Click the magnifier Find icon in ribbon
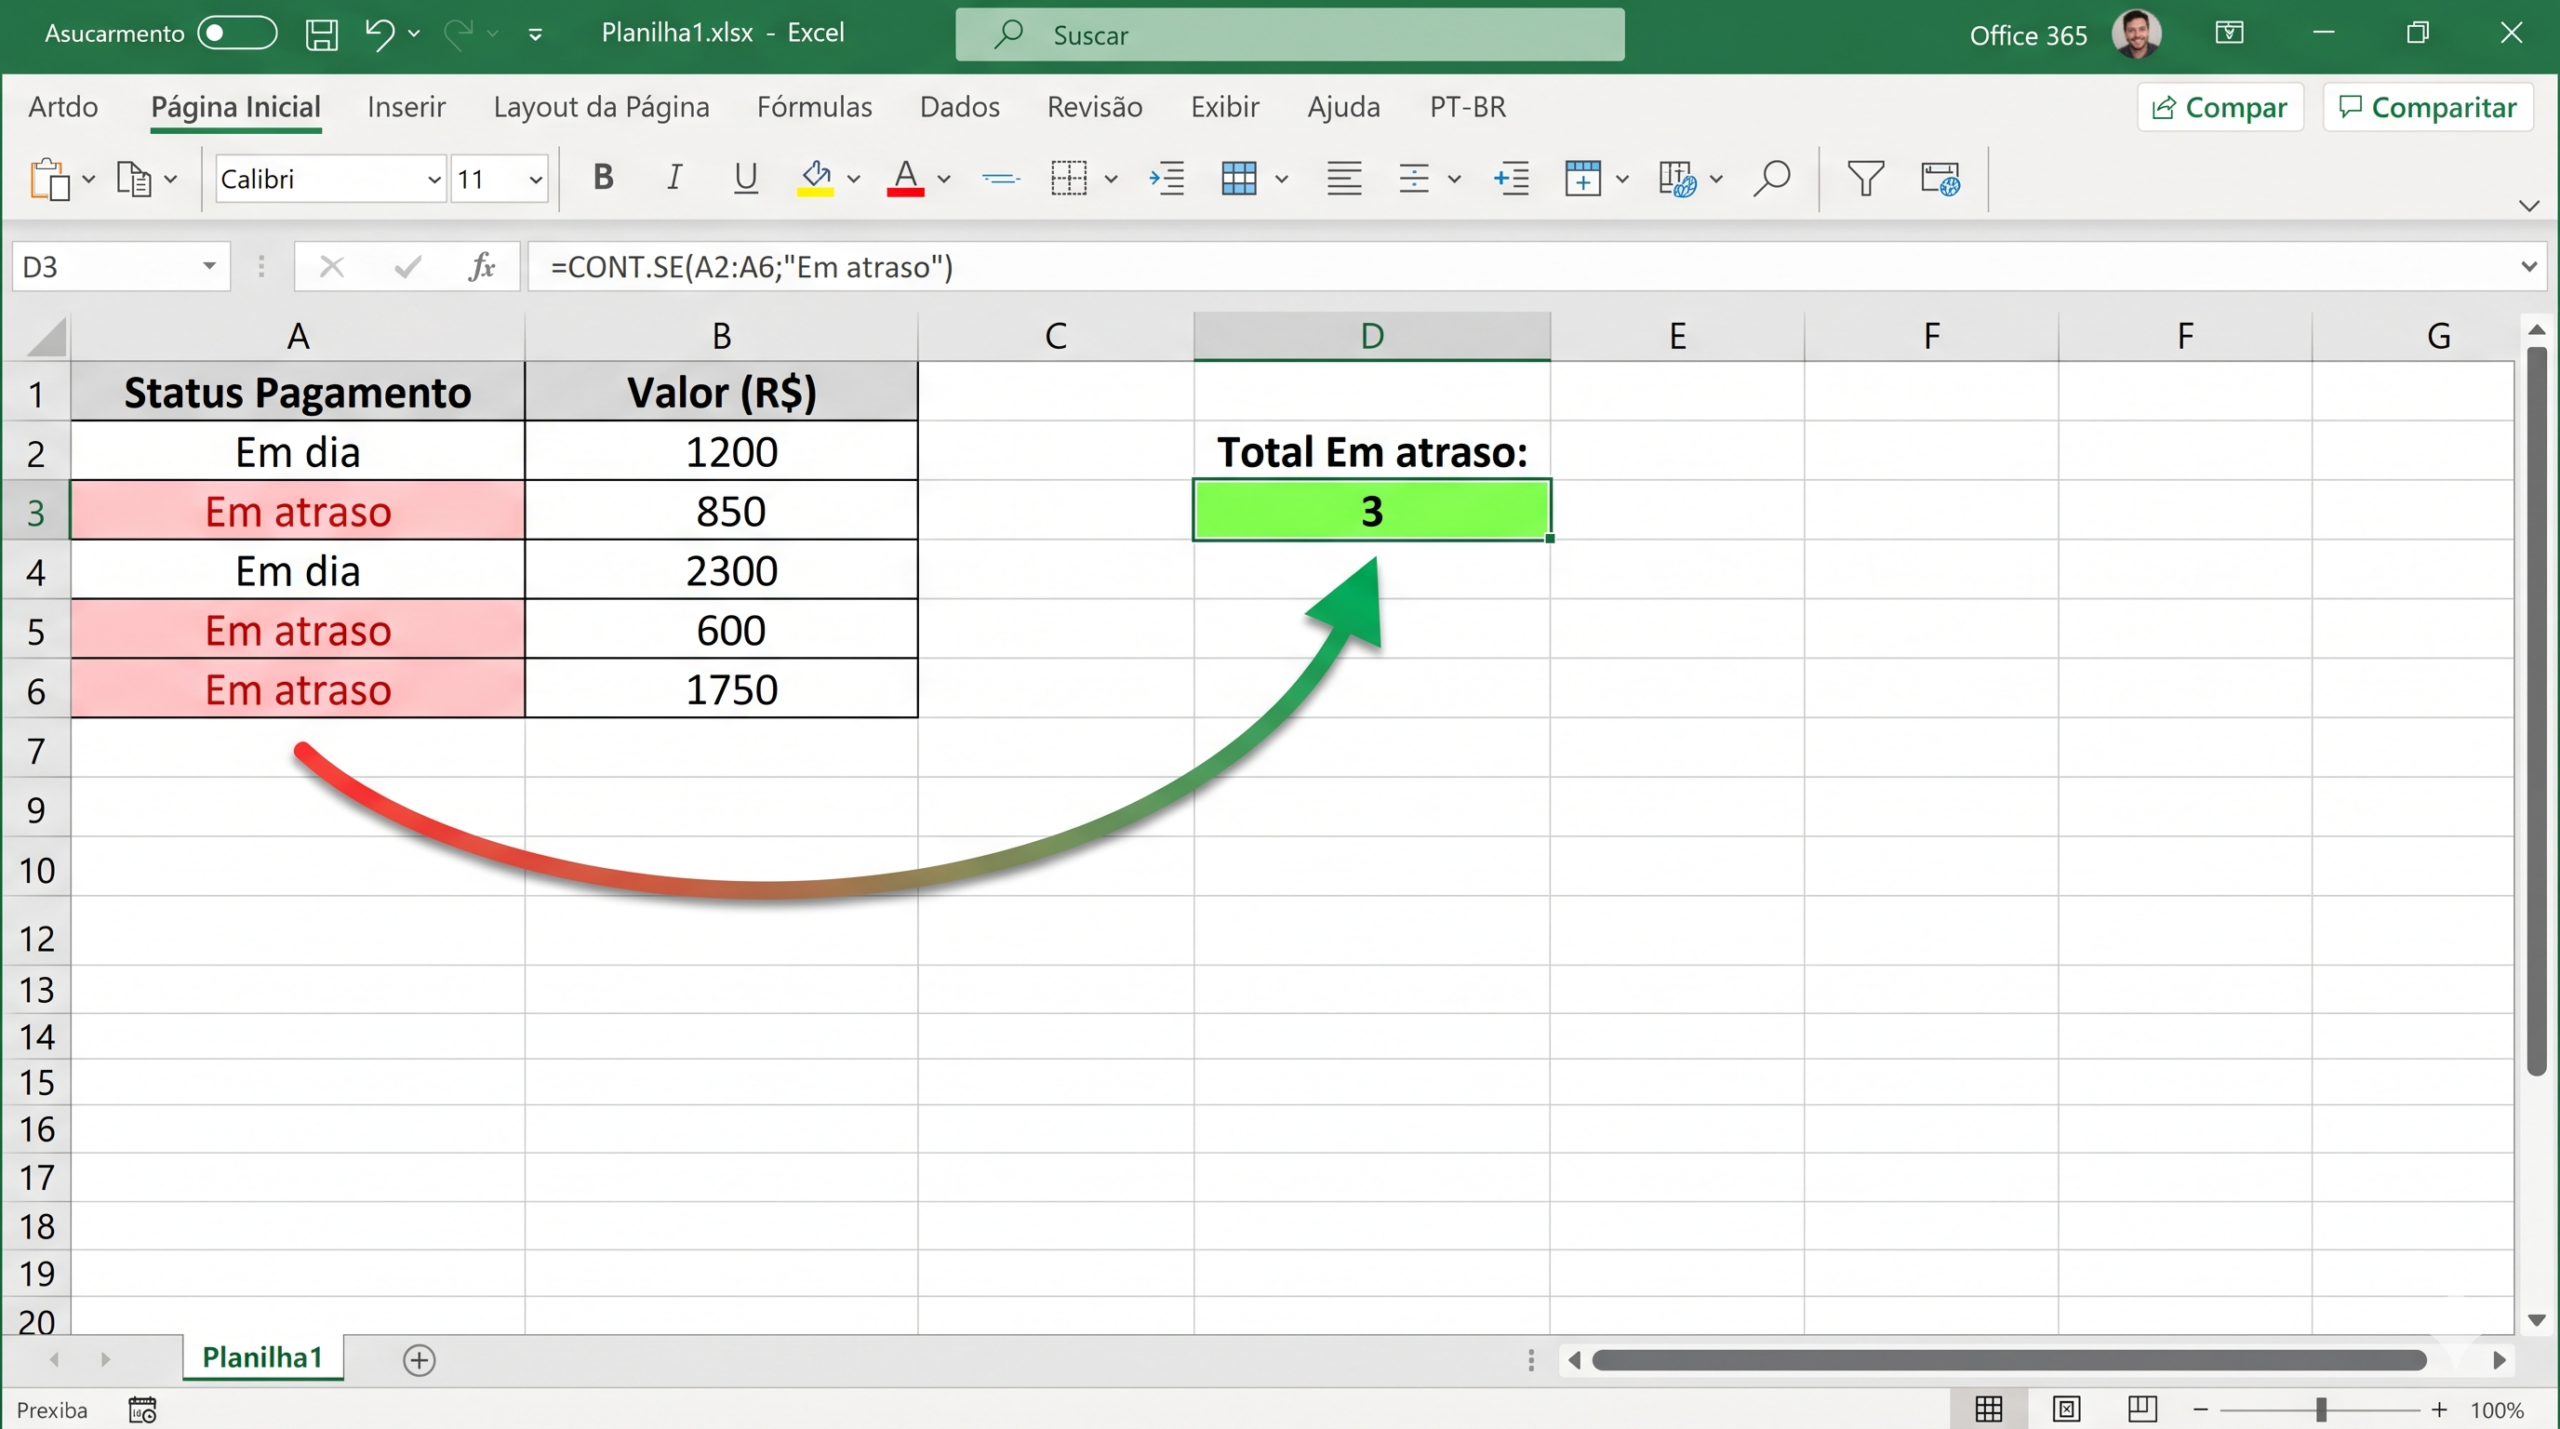The width and height of the screenshot is (2560, 1429). tap(1771, 179)
